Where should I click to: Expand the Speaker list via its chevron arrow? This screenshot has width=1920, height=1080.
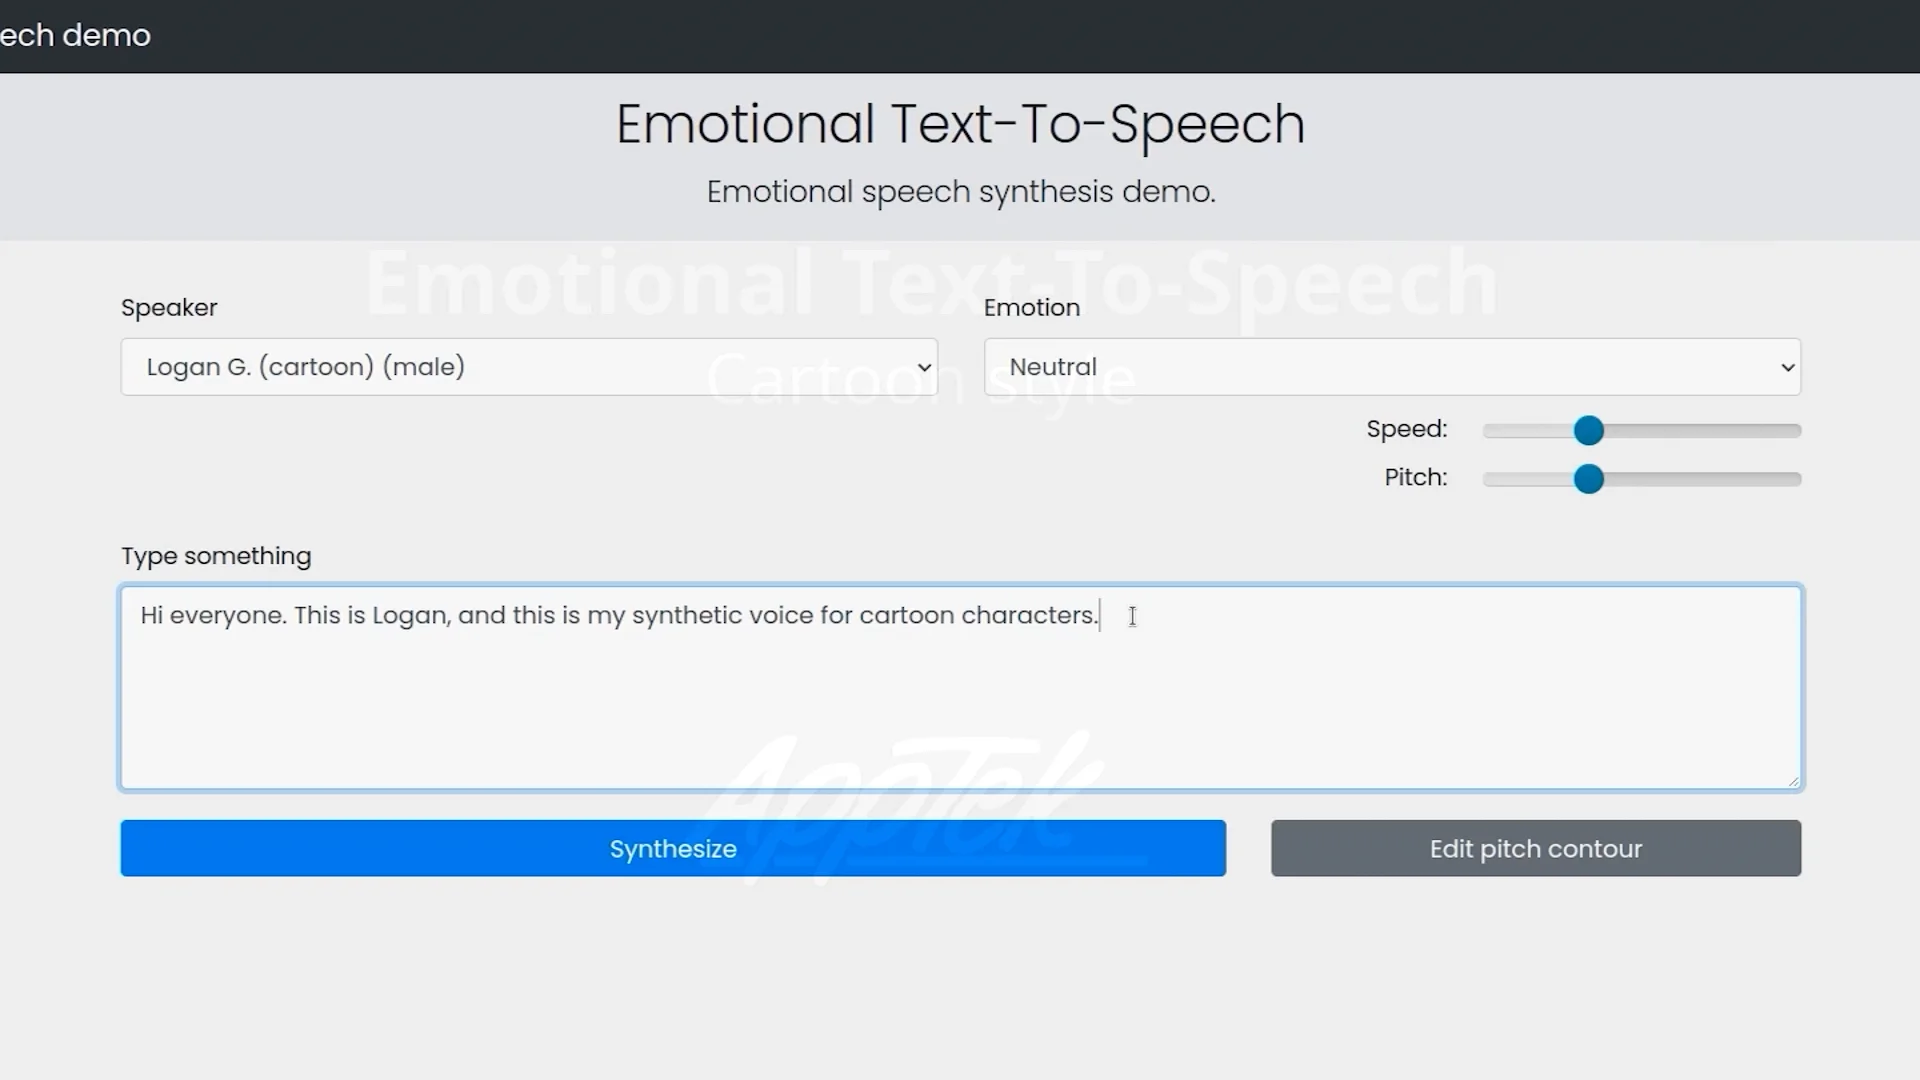click(x=924, y=367)
